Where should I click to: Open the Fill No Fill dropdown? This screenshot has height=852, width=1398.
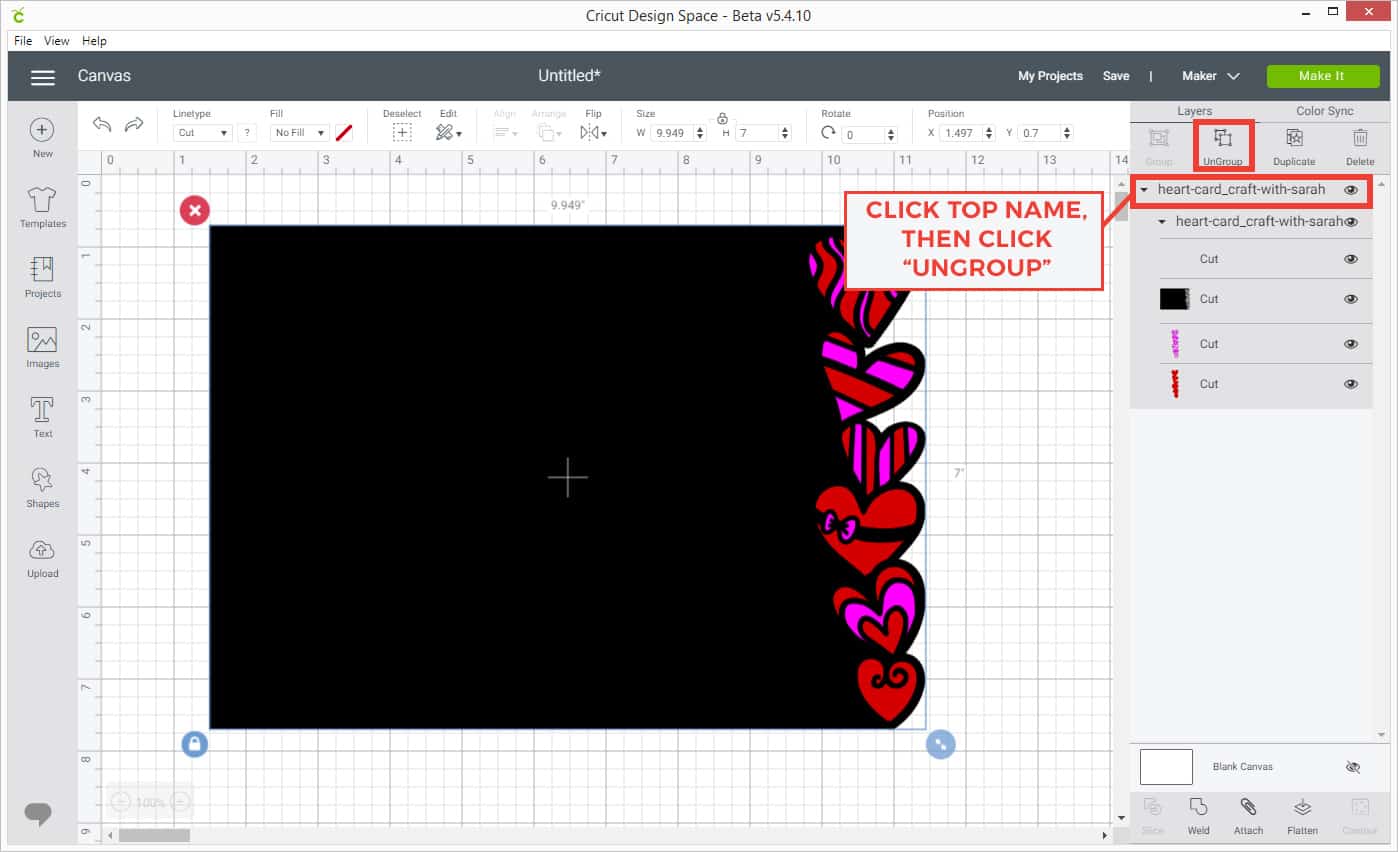tap(300, 133)
